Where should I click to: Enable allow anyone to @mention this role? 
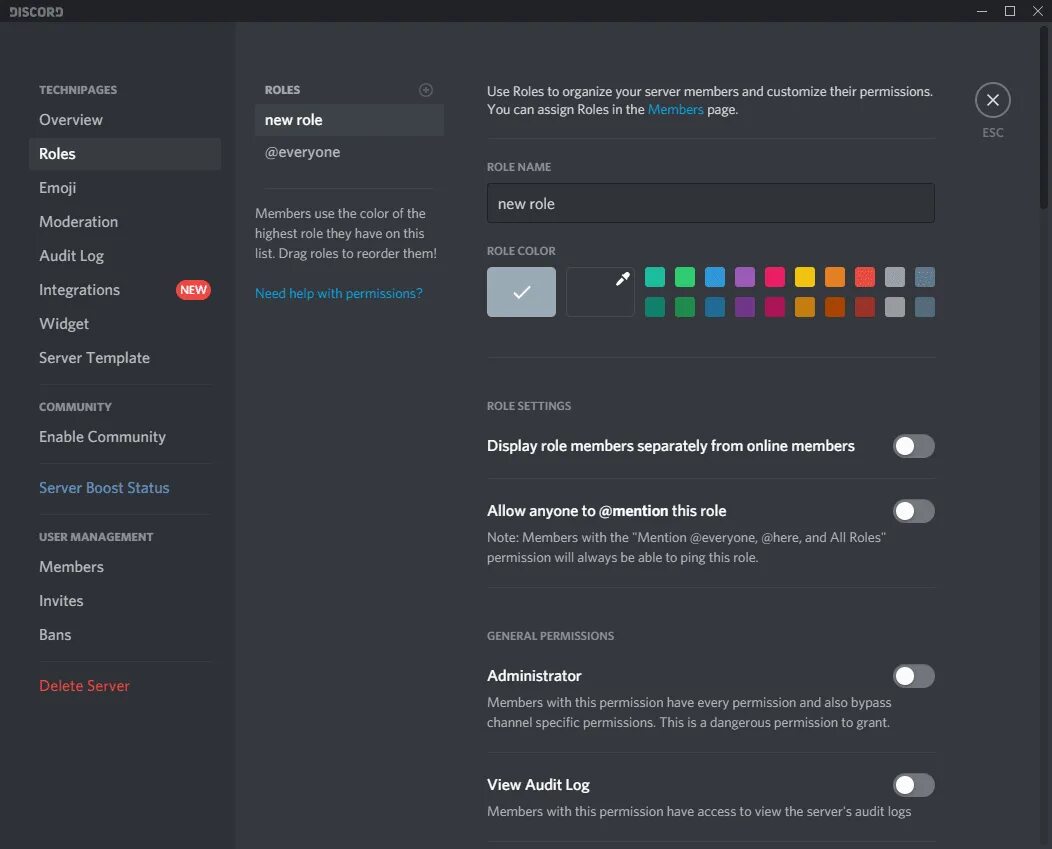pyautogui.click(x=913, y=511)
